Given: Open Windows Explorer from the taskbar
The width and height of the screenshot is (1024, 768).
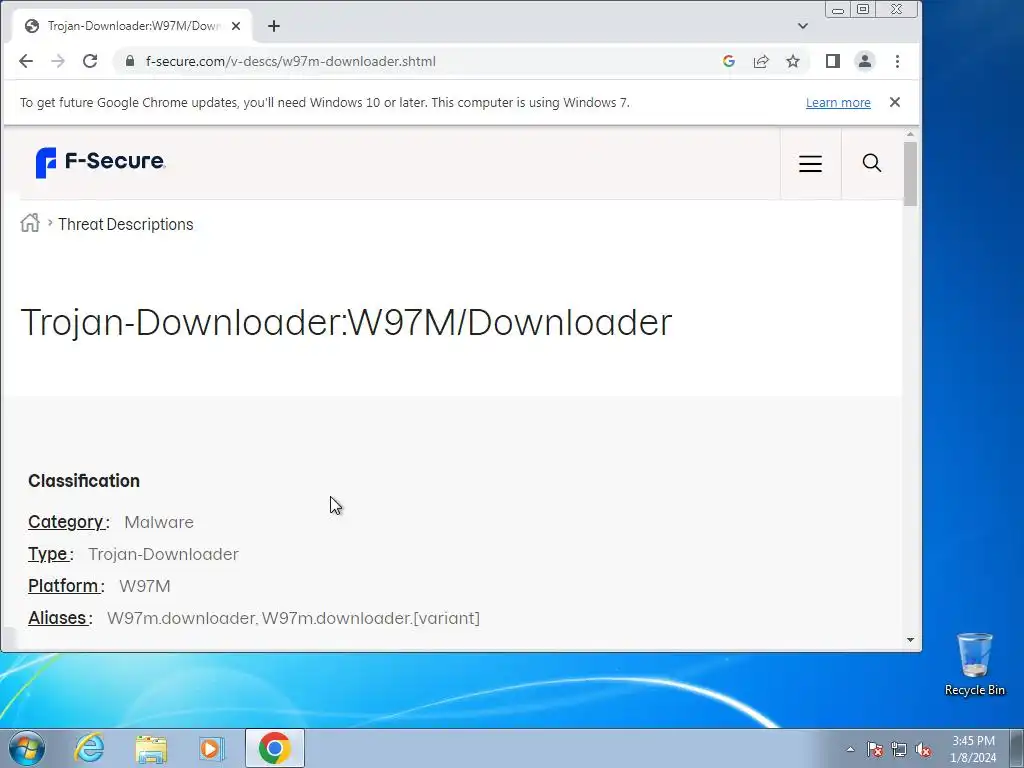Looking at the screenshot, I should pos(151,748).
